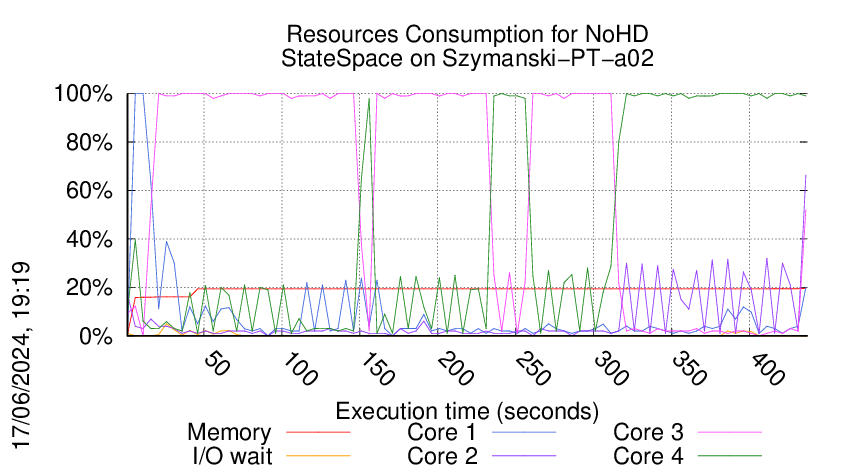Click the pink Core 3 legend line sample
The height and width of the screenshot is (475, 850).
[730, 432]
